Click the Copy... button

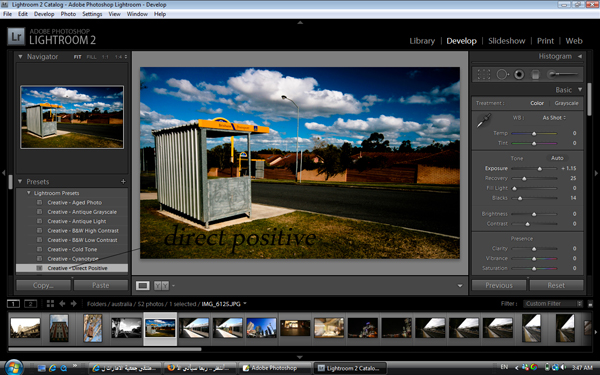43,285
